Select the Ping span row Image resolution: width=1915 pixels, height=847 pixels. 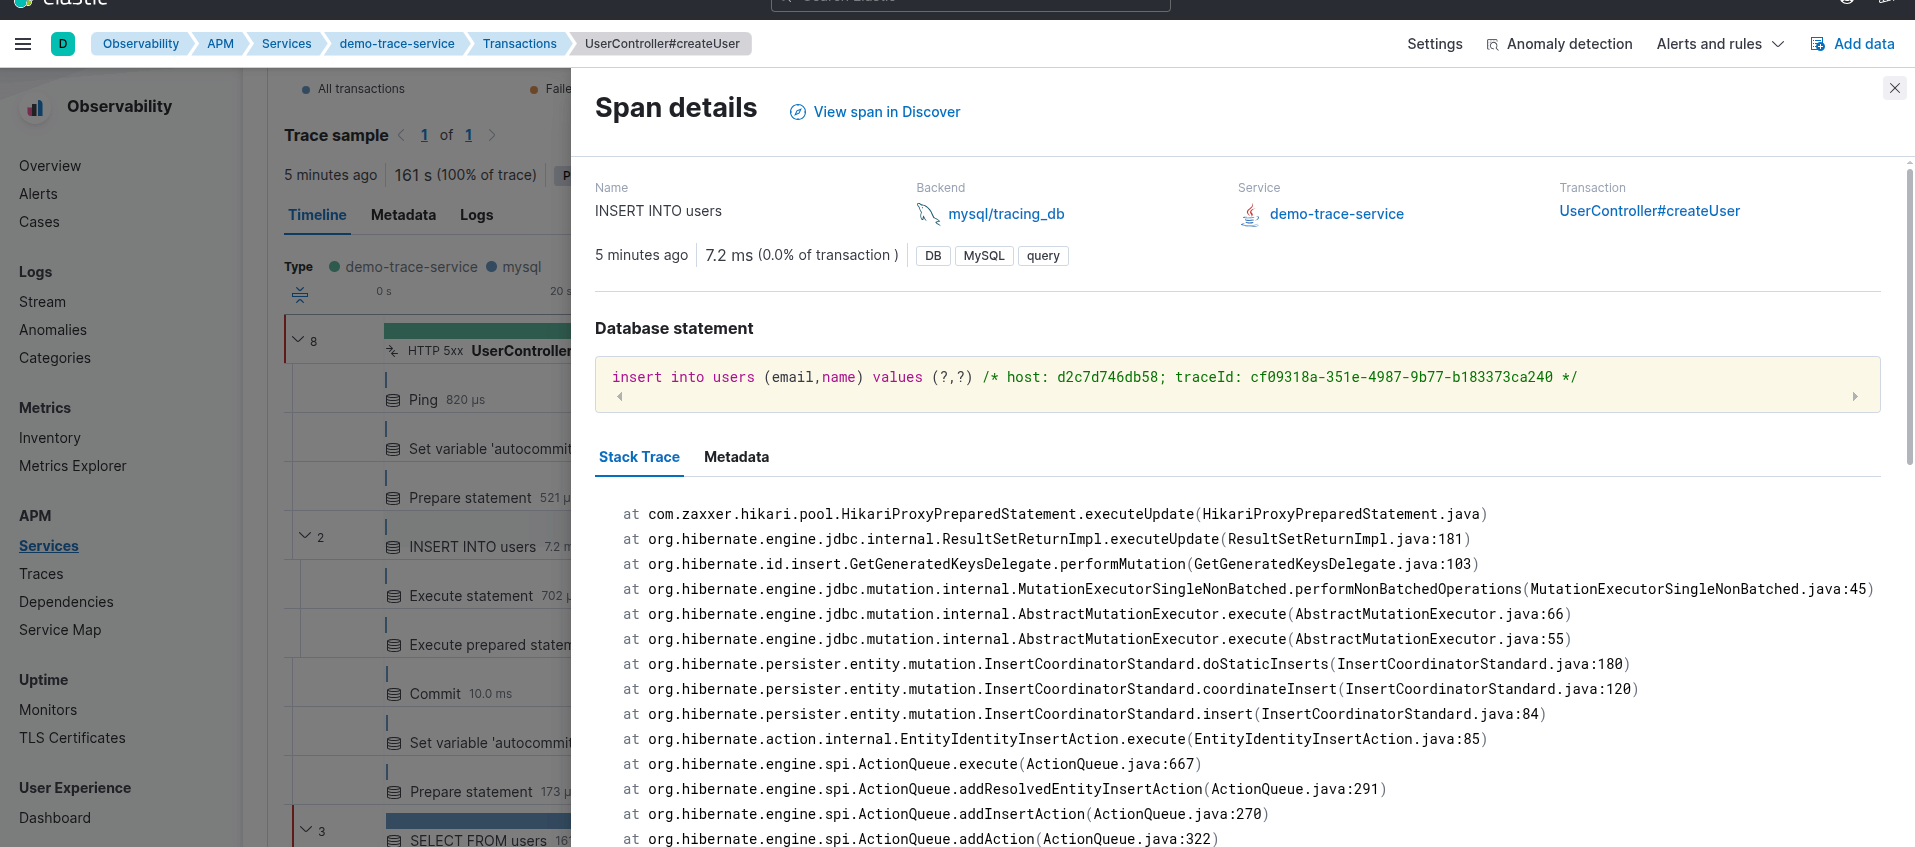point(431,389)
